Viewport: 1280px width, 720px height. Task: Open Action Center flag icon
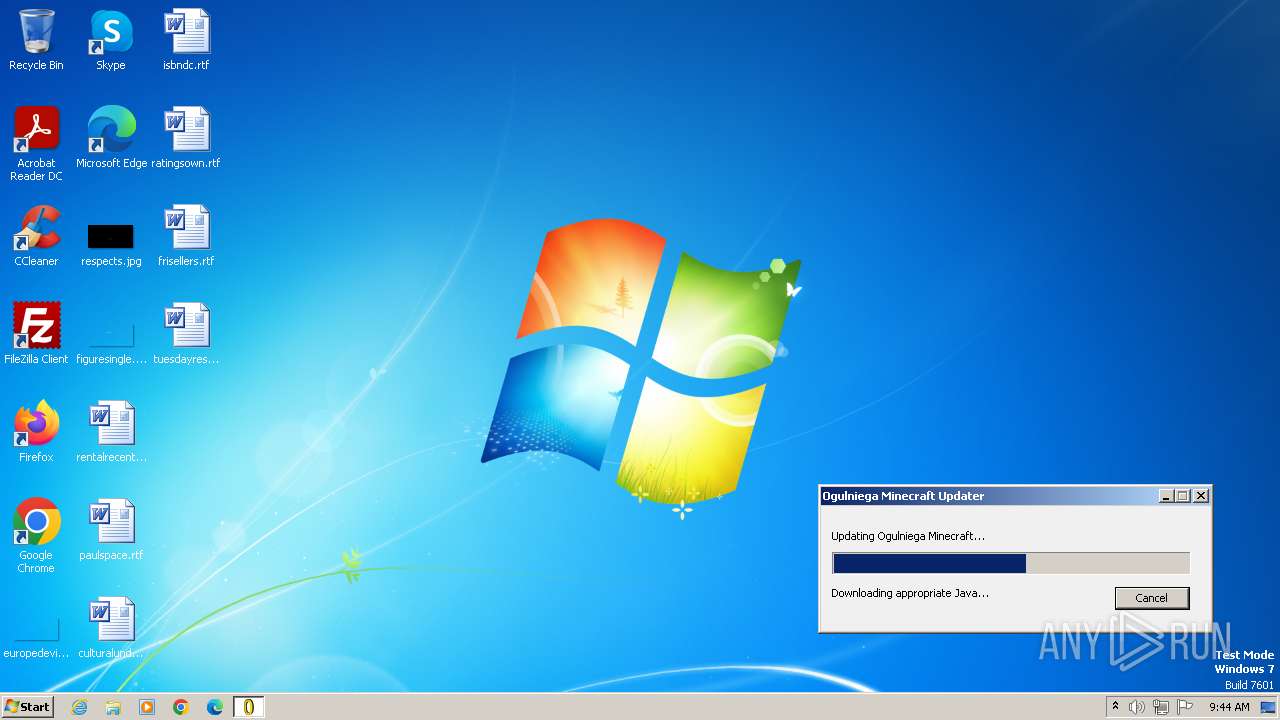(1185, 707)
